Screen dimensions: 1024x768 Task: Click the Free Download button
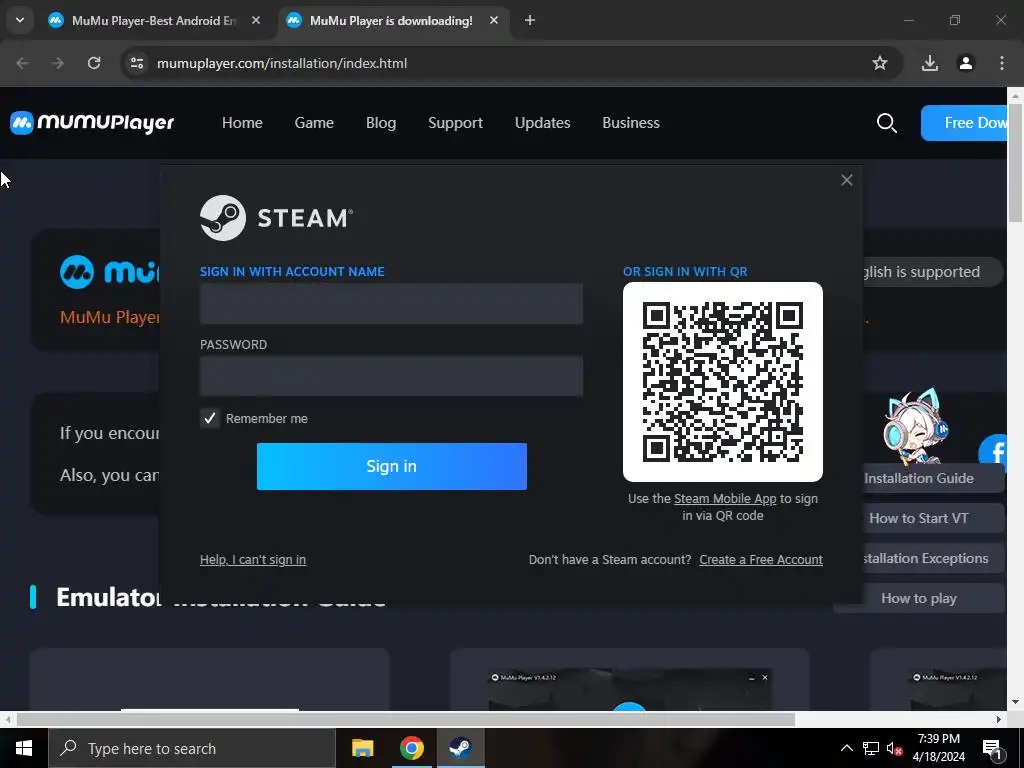pyautogui.click(x=964, y=123)
